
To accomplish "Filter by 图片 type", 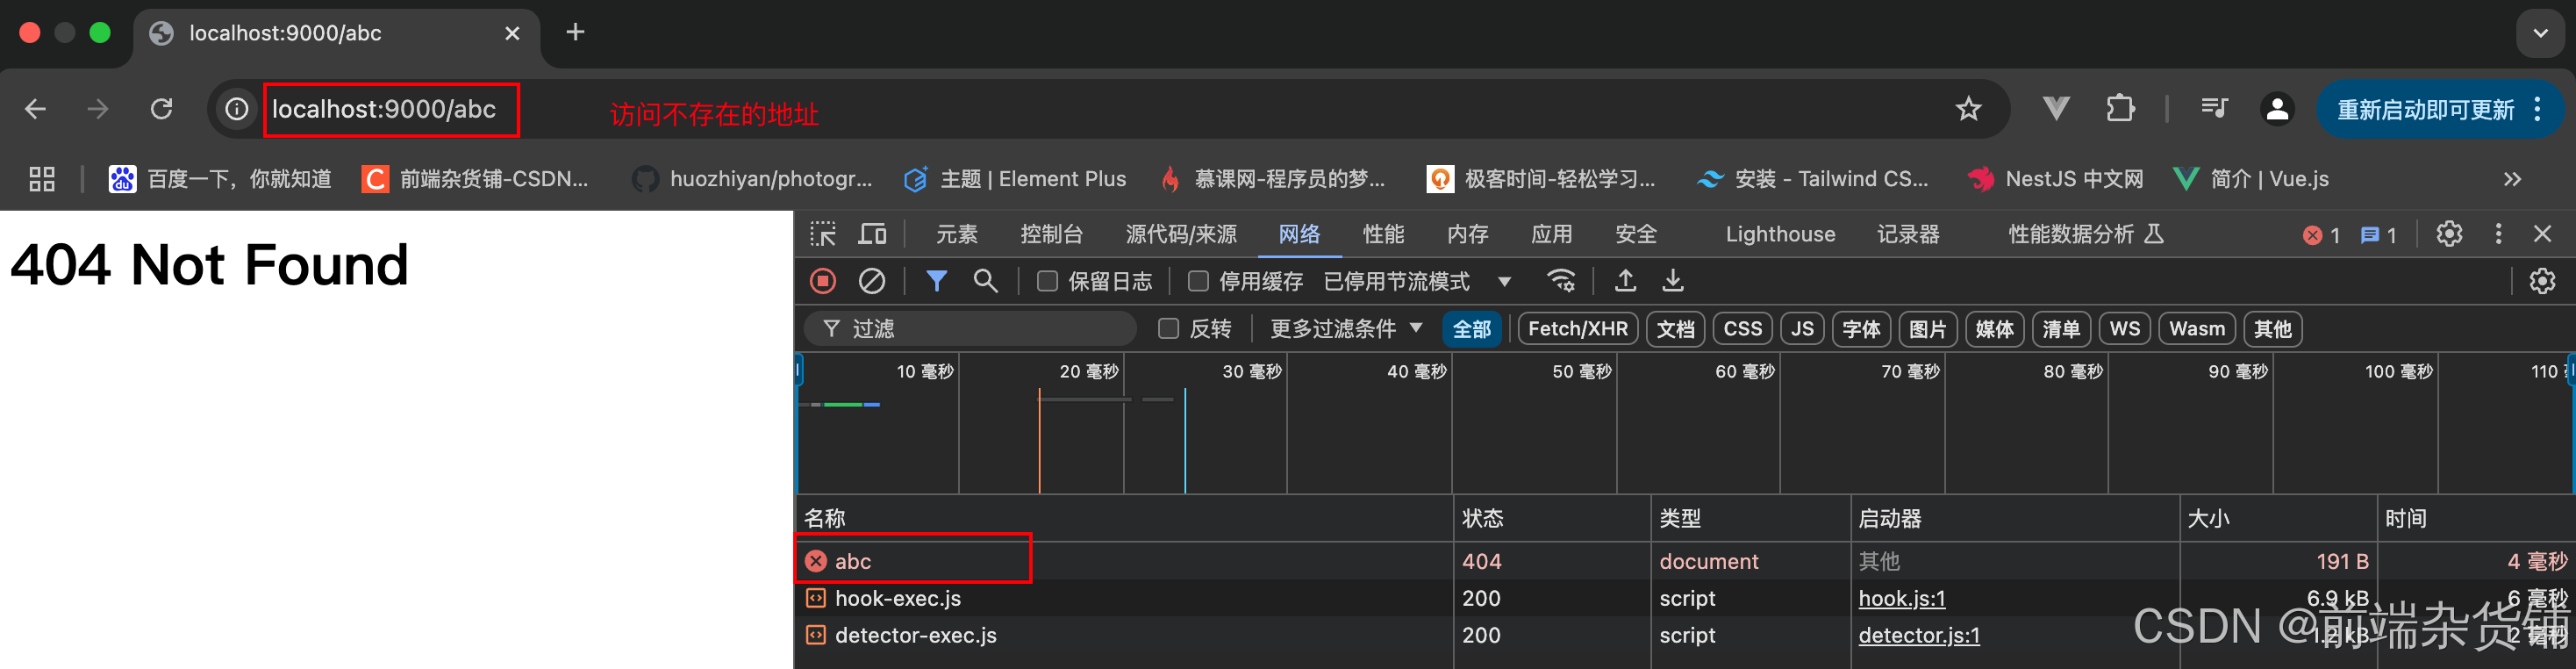I will pos(1927,329).
